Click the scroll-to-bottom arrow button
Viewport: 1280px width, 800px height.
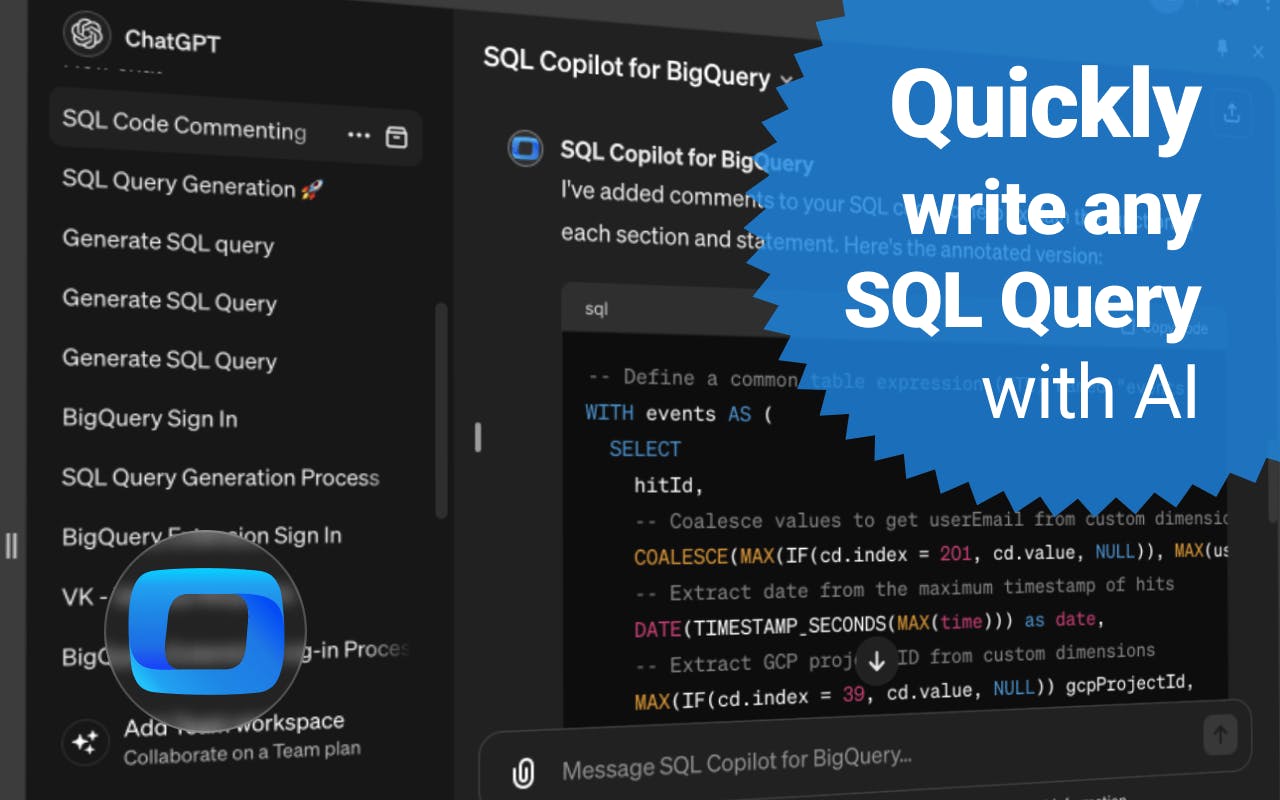(x=877, y=662)
